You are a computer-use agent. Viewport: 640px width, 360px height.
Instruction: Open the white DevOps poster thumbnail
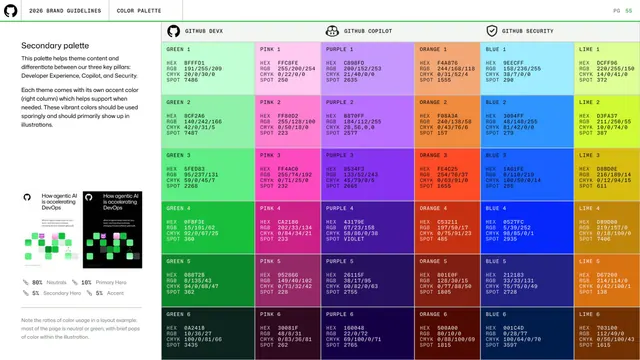coord(51,230)
